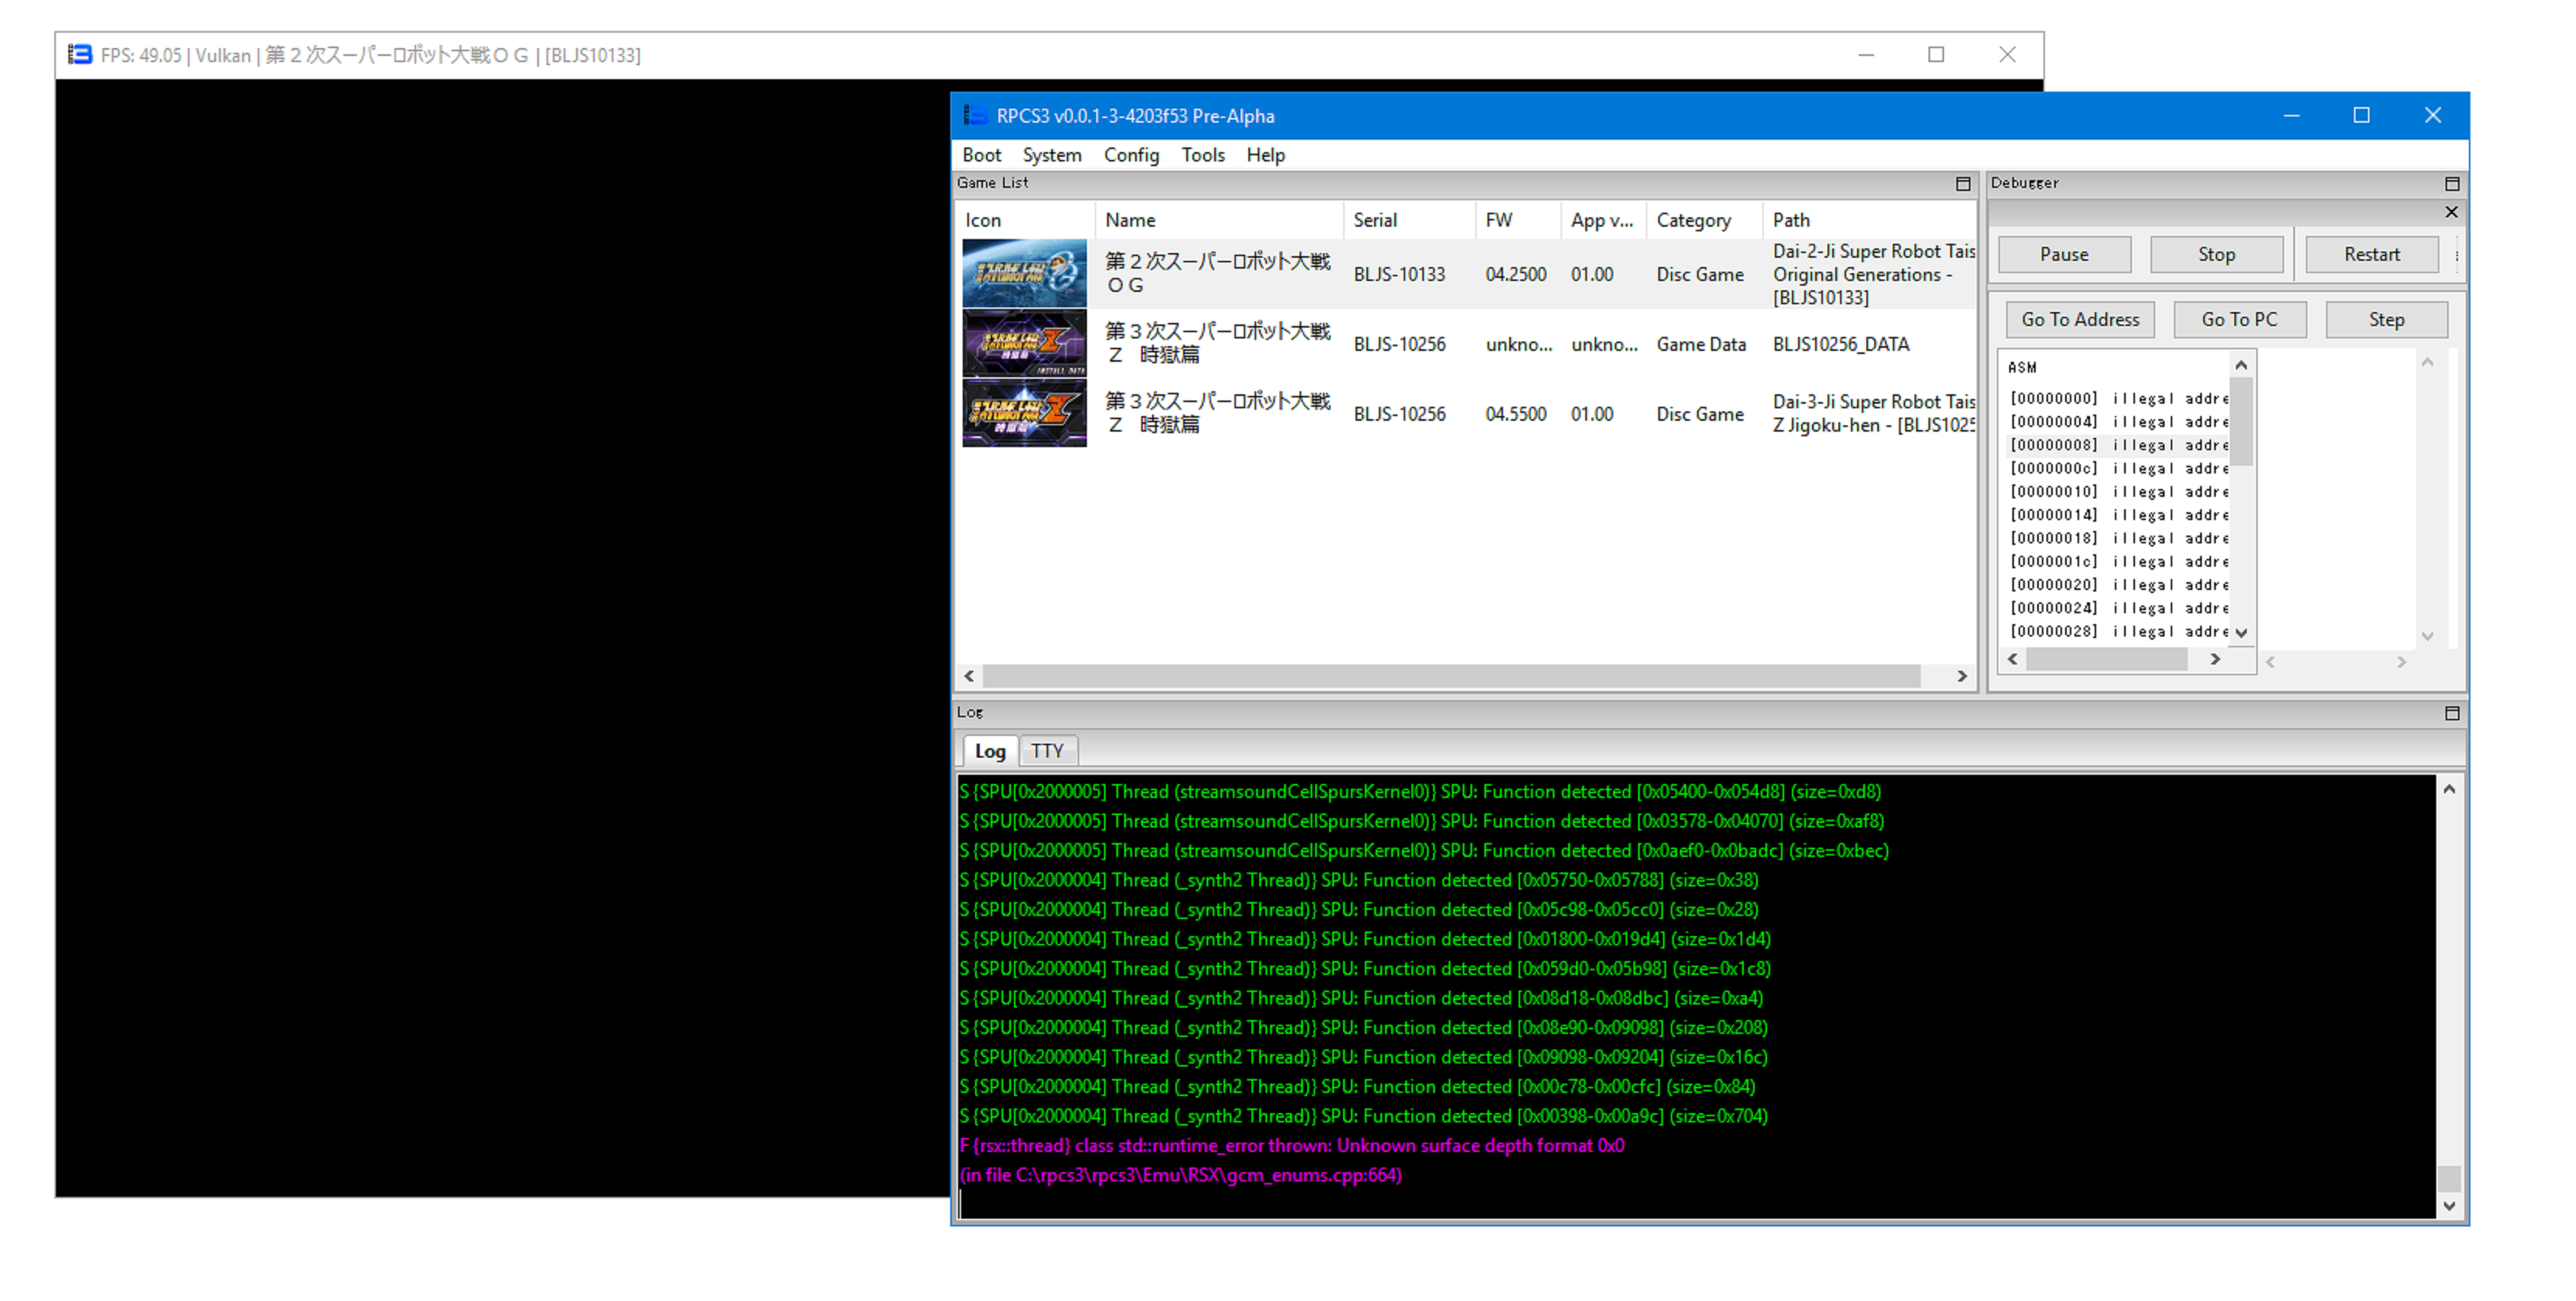This screenshot has height=1301, width=2576.
Task: Click the BLJS-10133 game icon thumbnail
Action: (x=1023, y=273)
